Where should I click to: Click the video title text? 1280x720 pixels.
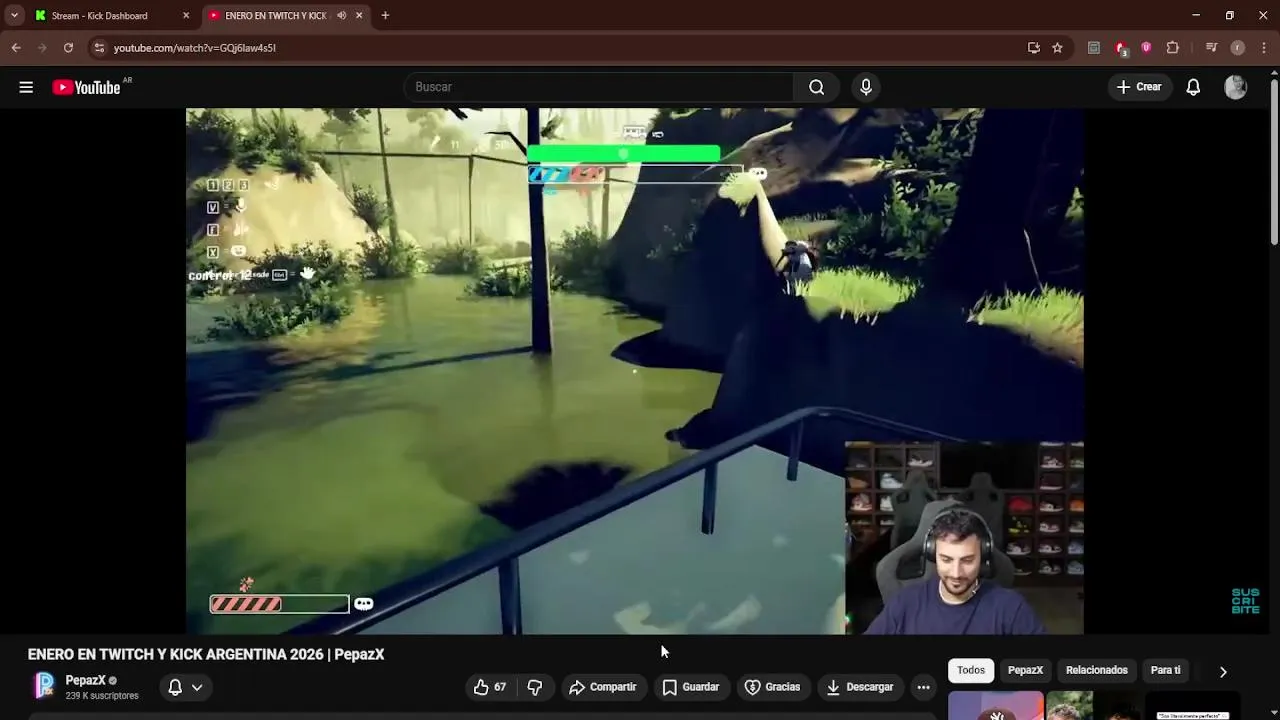206,654
